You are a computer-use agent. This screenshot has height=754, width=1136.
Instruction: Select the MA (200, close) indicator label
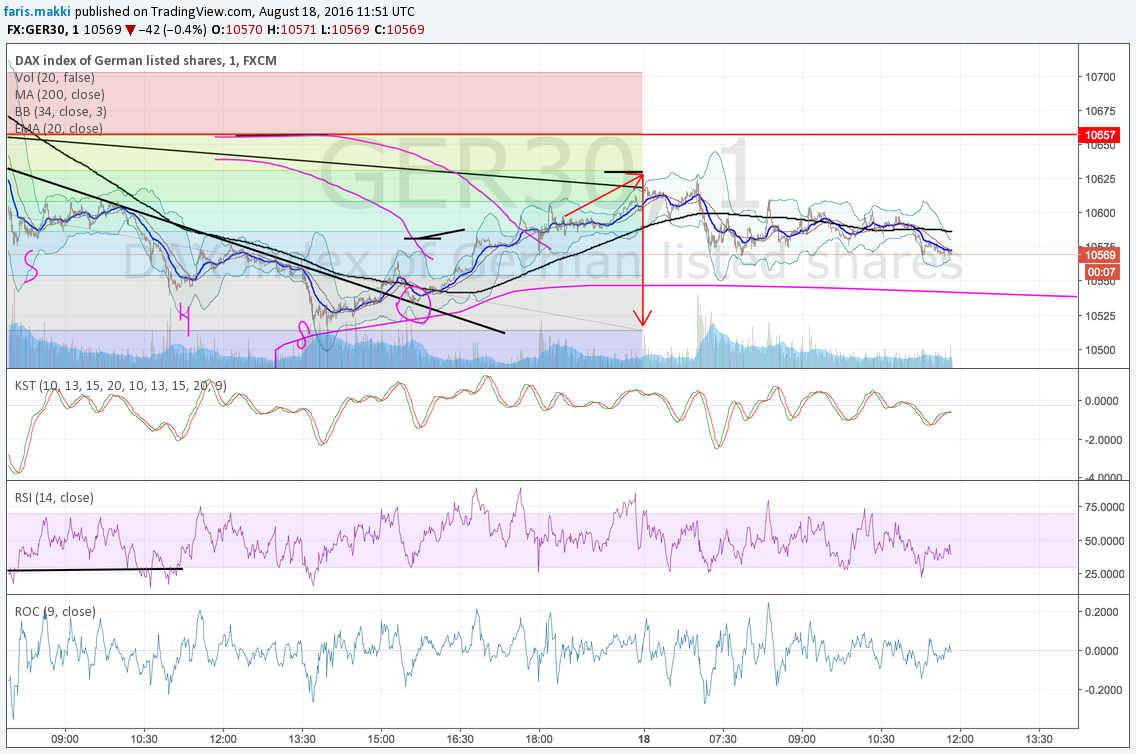coord(59,94)
